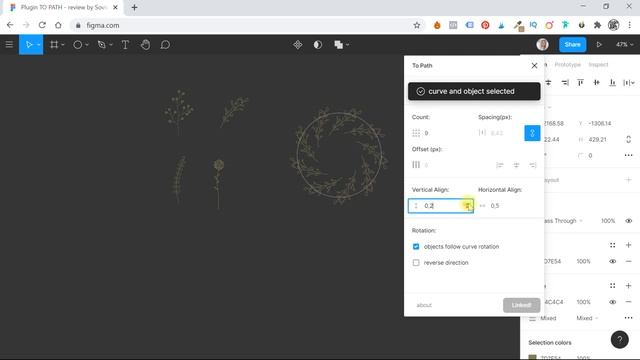640x360 pixels.
Task: Hide the fill using eye icon
Action: click(x=613, y=261)
